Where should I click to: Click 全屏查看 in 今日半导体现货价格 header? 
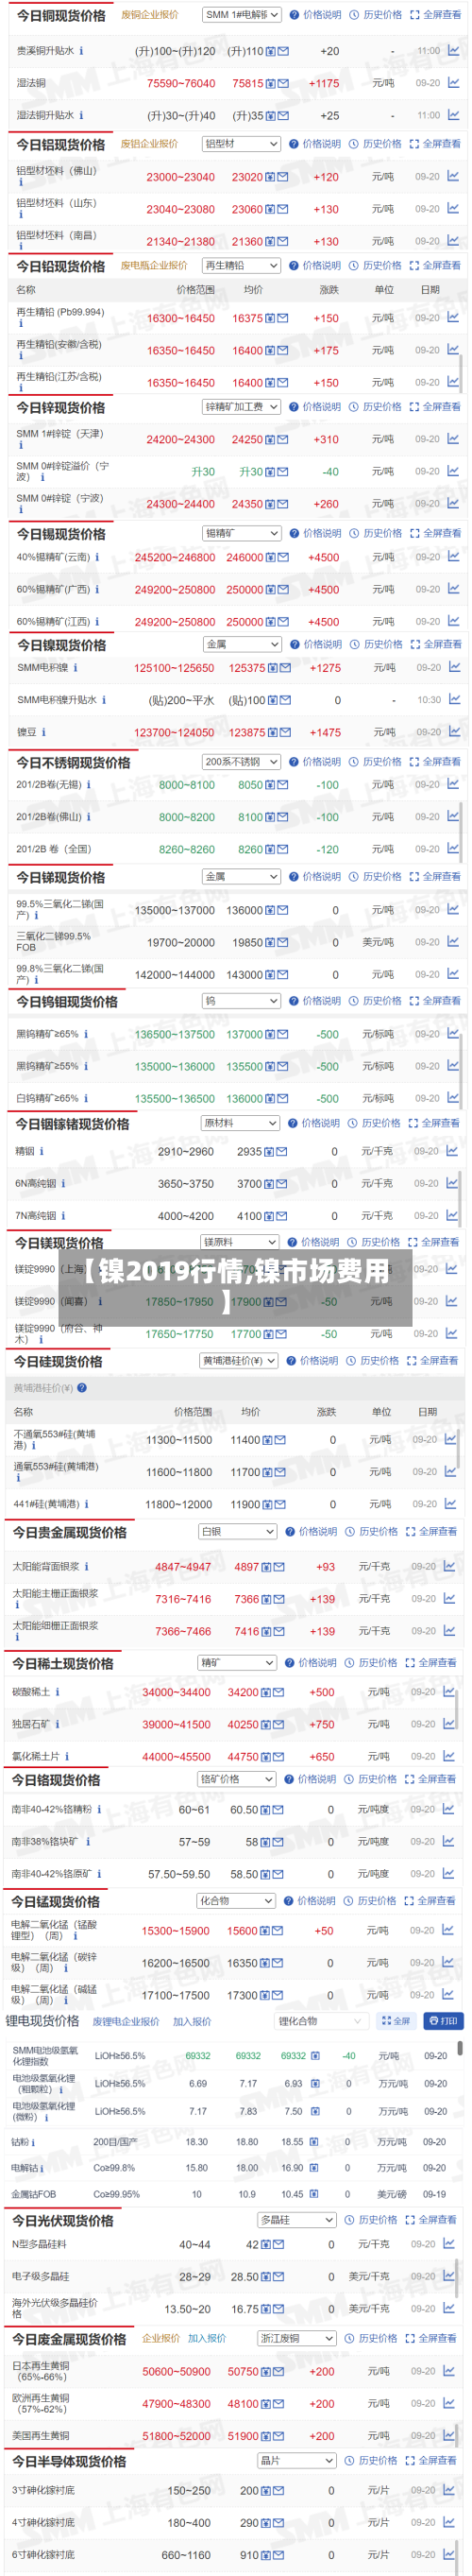point(437,2460)
